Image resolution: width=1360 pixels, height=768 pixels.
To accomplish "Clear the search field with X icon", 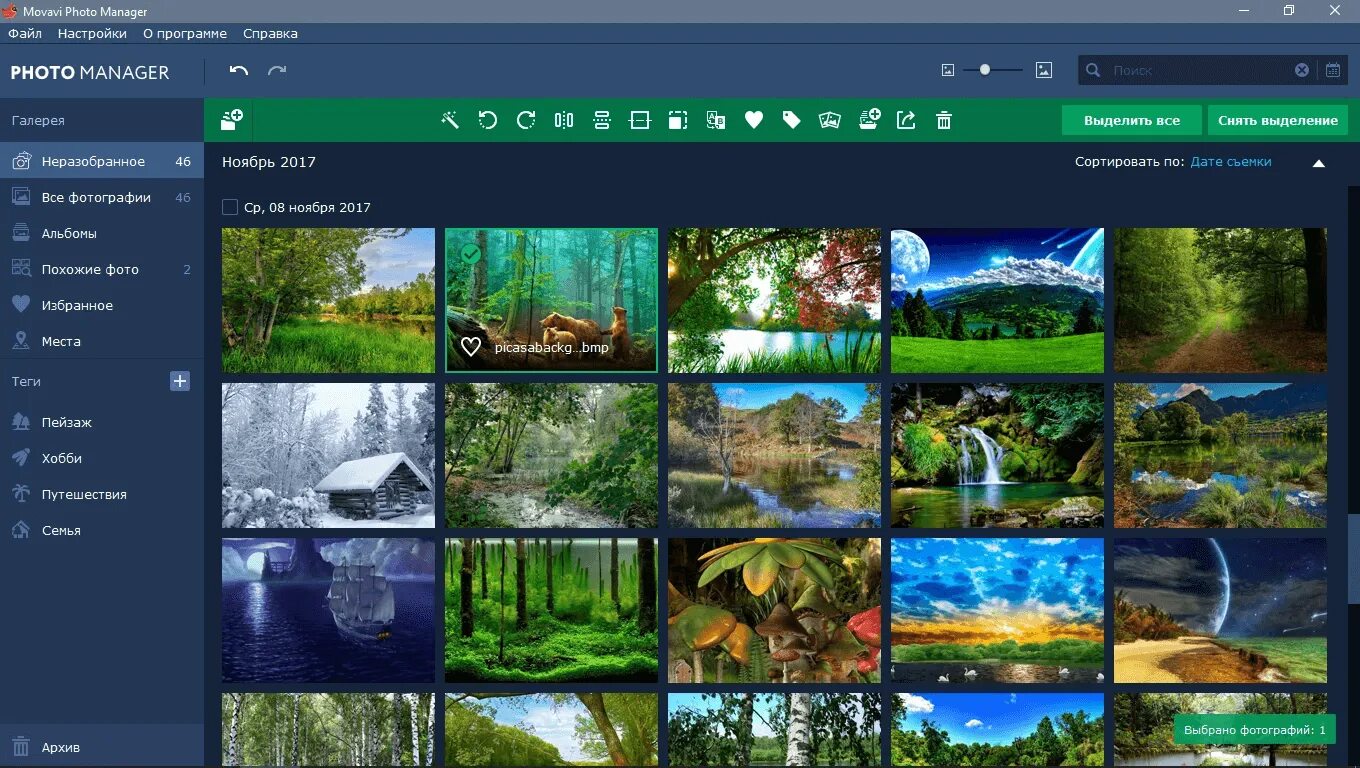I will coord(1302,70).
